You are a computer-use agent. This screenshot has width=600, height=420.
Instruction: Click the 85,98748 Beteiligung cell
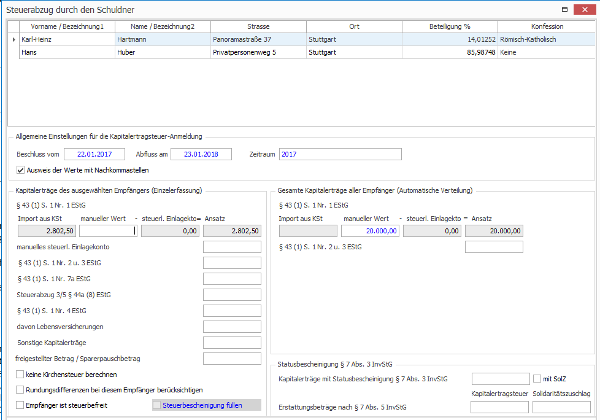(450, 52)
